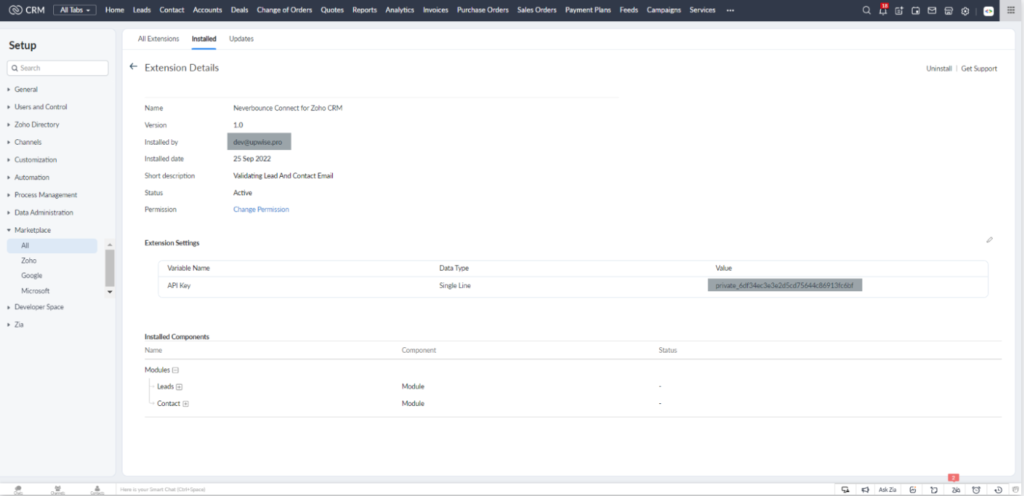
Task: Open the marketplace store icon in header
Action: (949, 10)
